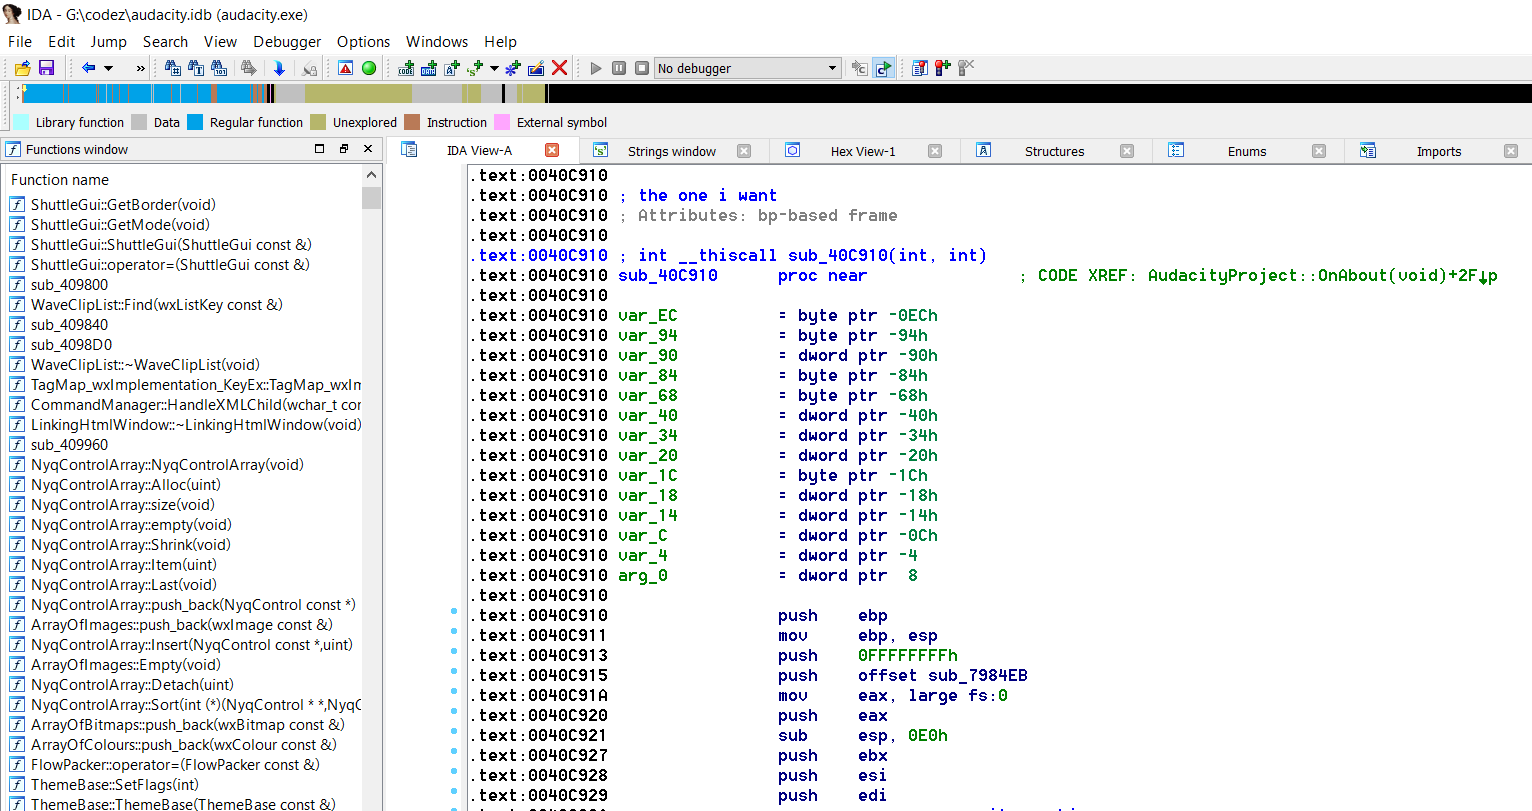The width and height of the screenshot is (1532, 811).
Task: Click the greyed 'C' arrow icon beside the debugger box
Action: pos(860,68)
